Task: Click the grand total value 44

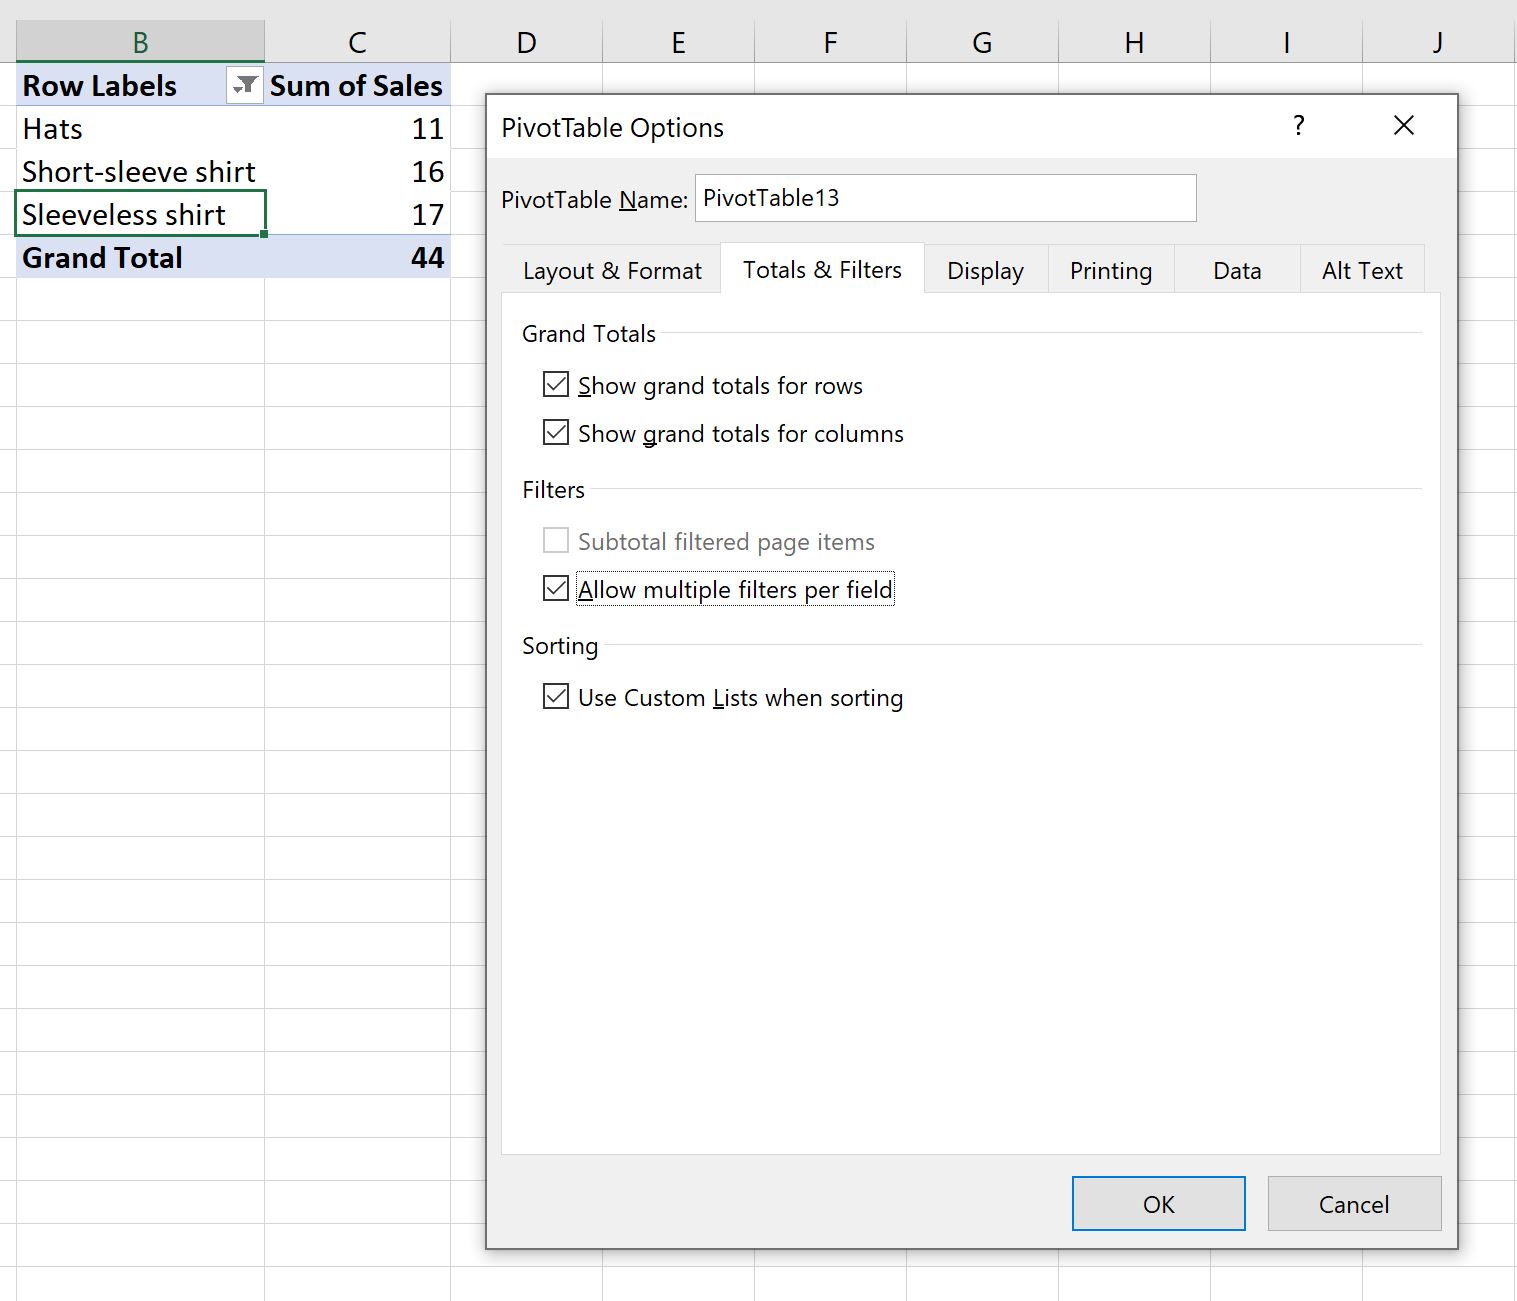Action: [357, 257]
